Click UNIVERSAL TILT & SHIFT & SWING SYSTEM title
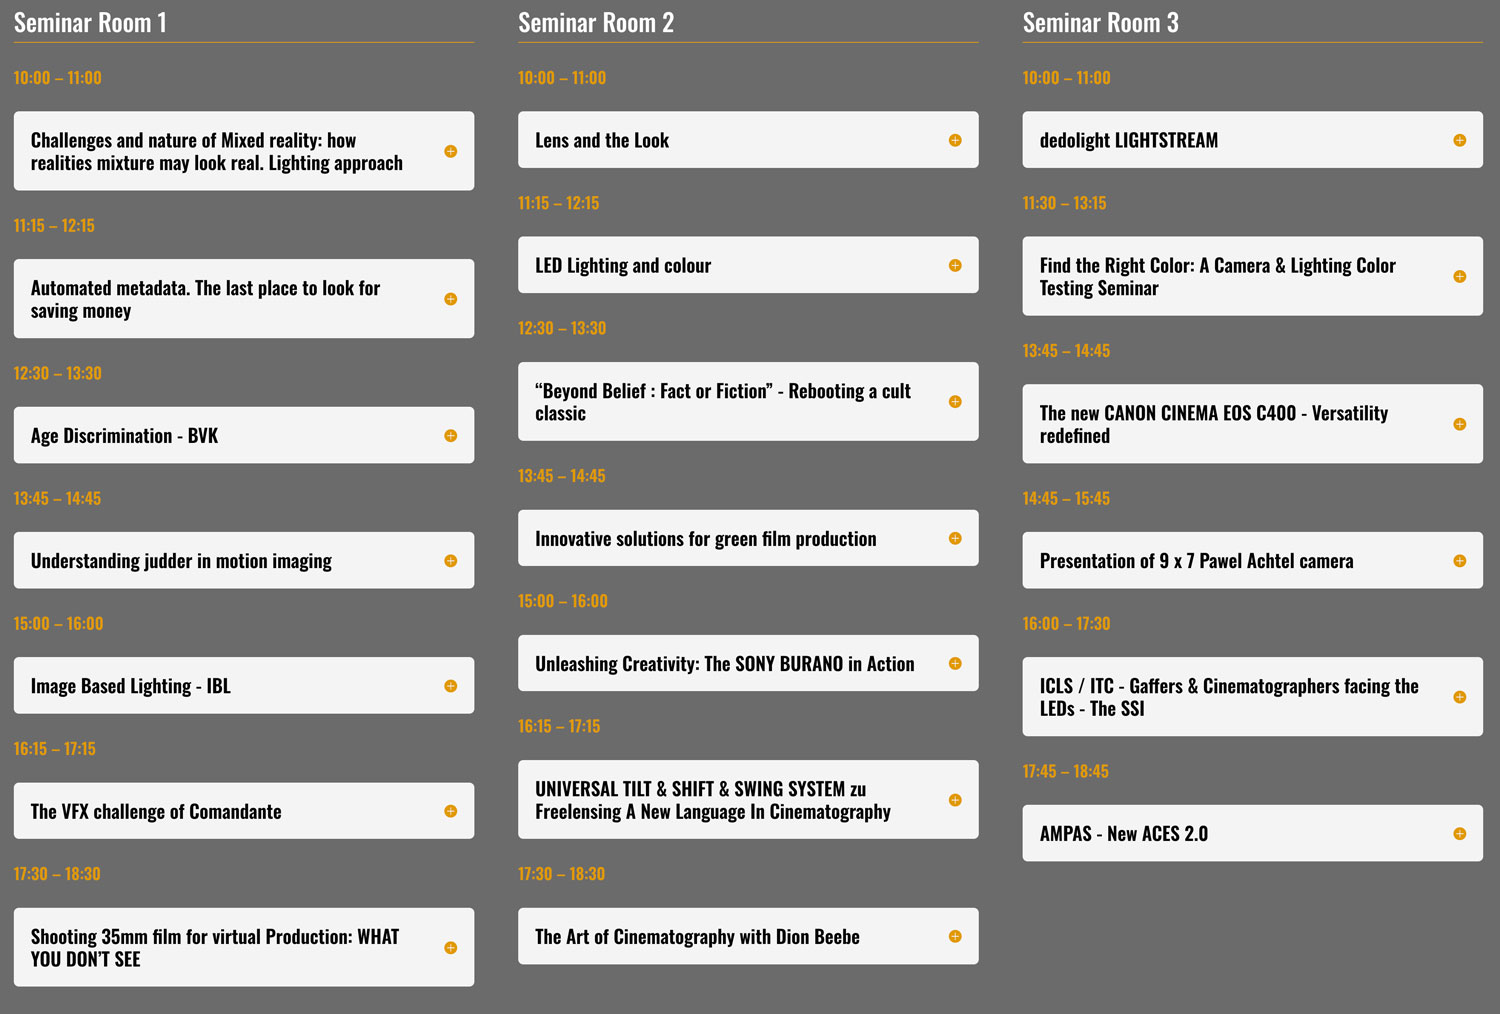 point(712,800)
